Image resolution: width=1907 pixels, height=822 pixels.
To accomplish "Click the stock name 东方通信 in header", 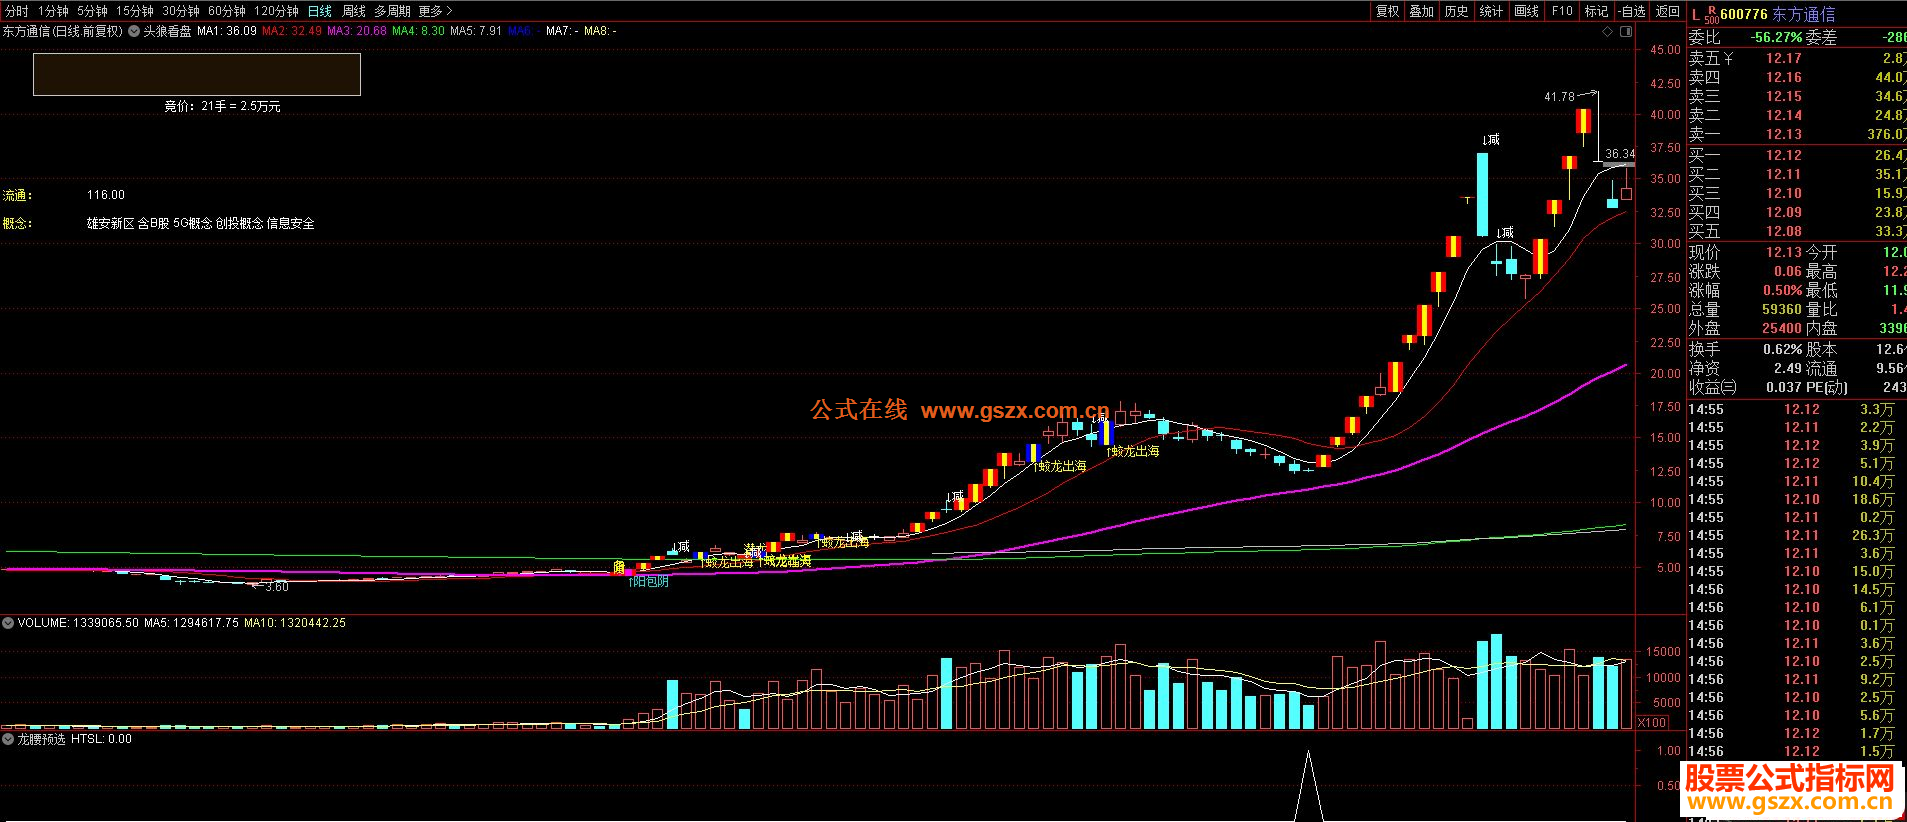I will coord(1803,14).
